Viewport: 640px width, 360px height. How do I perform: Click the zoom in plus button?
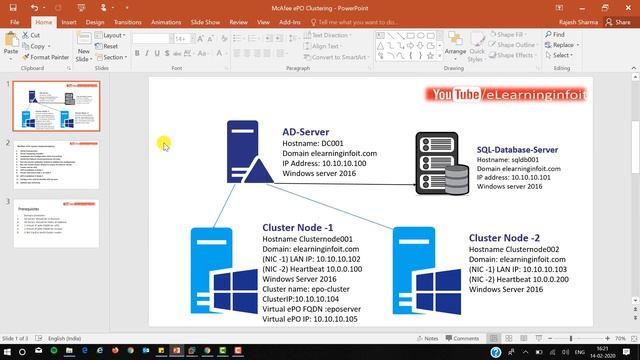607,338
